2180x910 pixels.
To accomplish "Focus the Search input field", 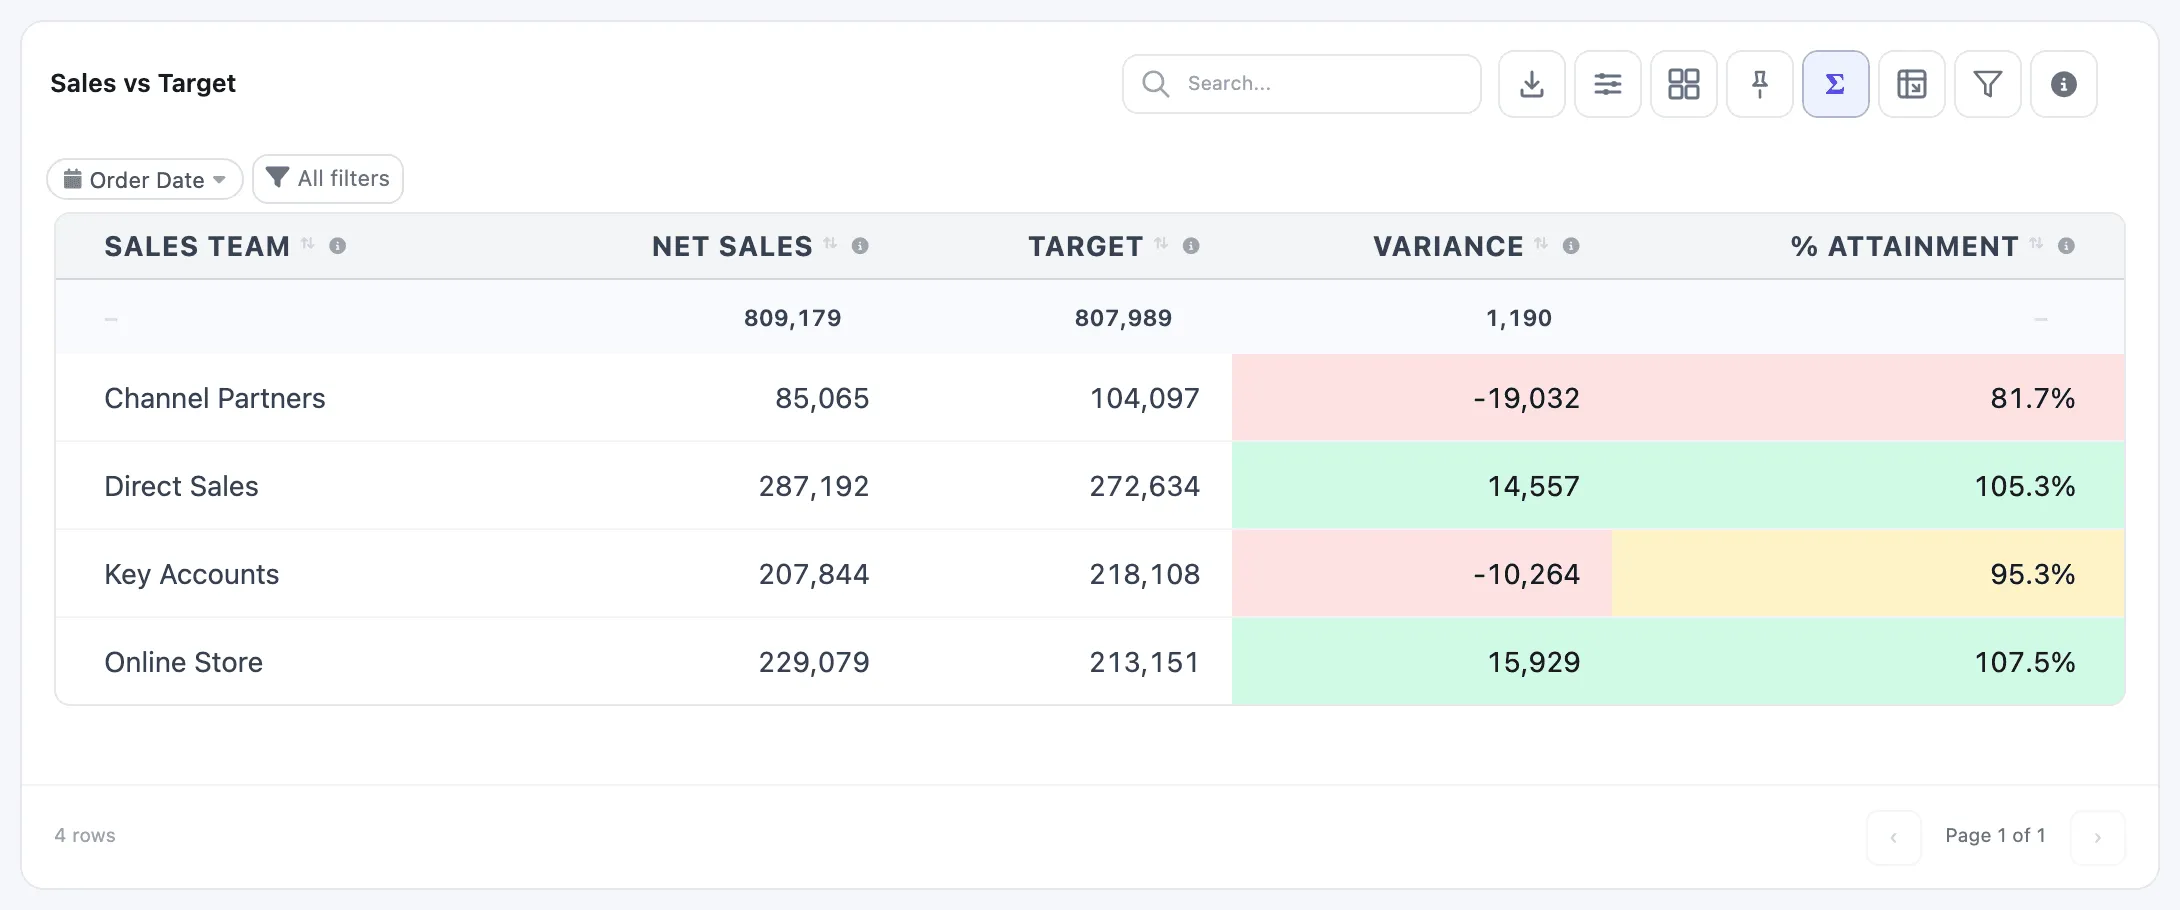I will point(1301,84).
